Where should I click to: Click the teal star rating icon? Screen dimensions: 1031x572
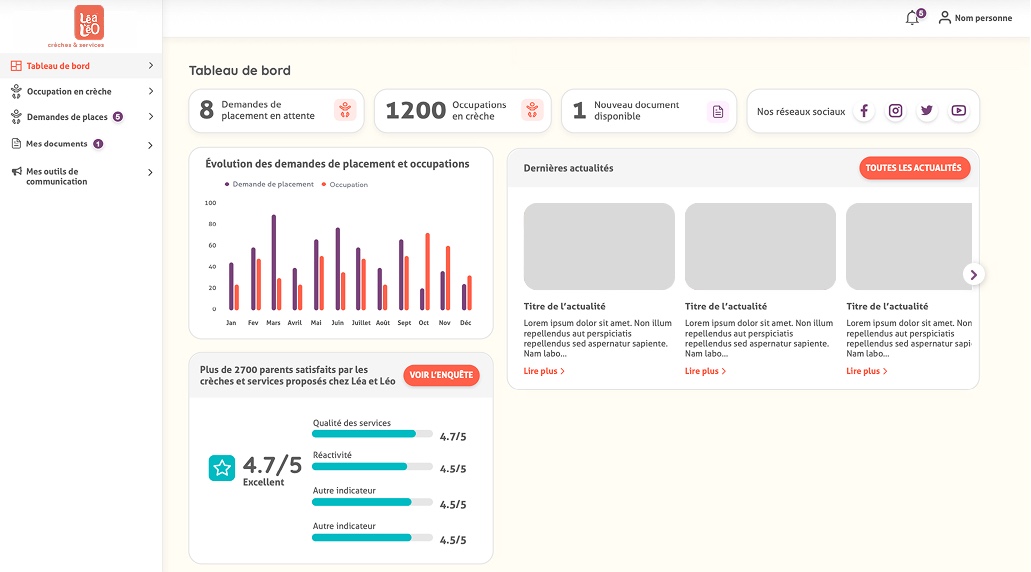pyautogui.click(x=222, y=468)
